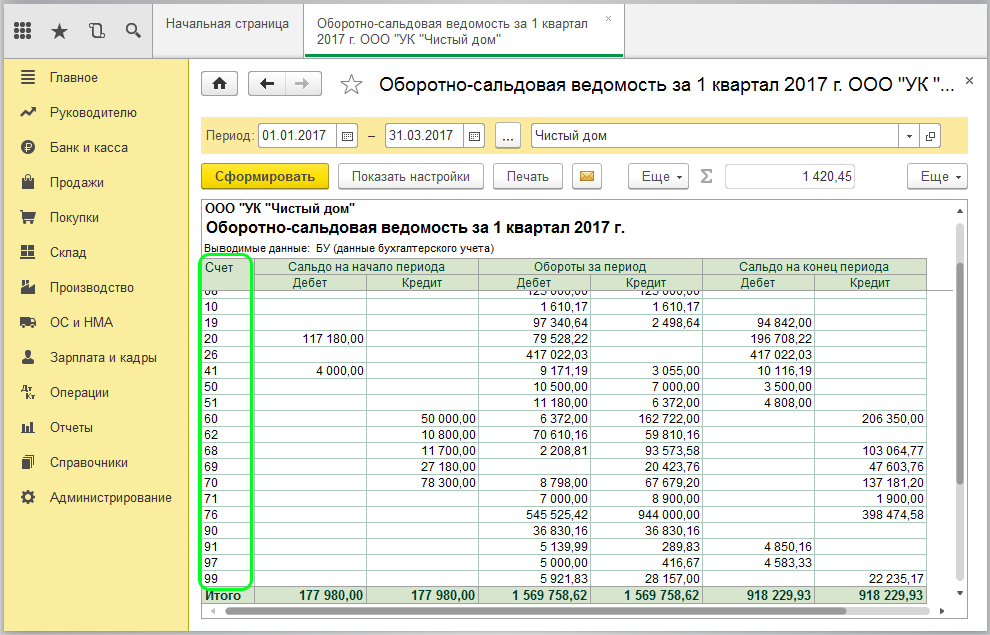Open the history icon in top panel

click(x=96, y=31)
